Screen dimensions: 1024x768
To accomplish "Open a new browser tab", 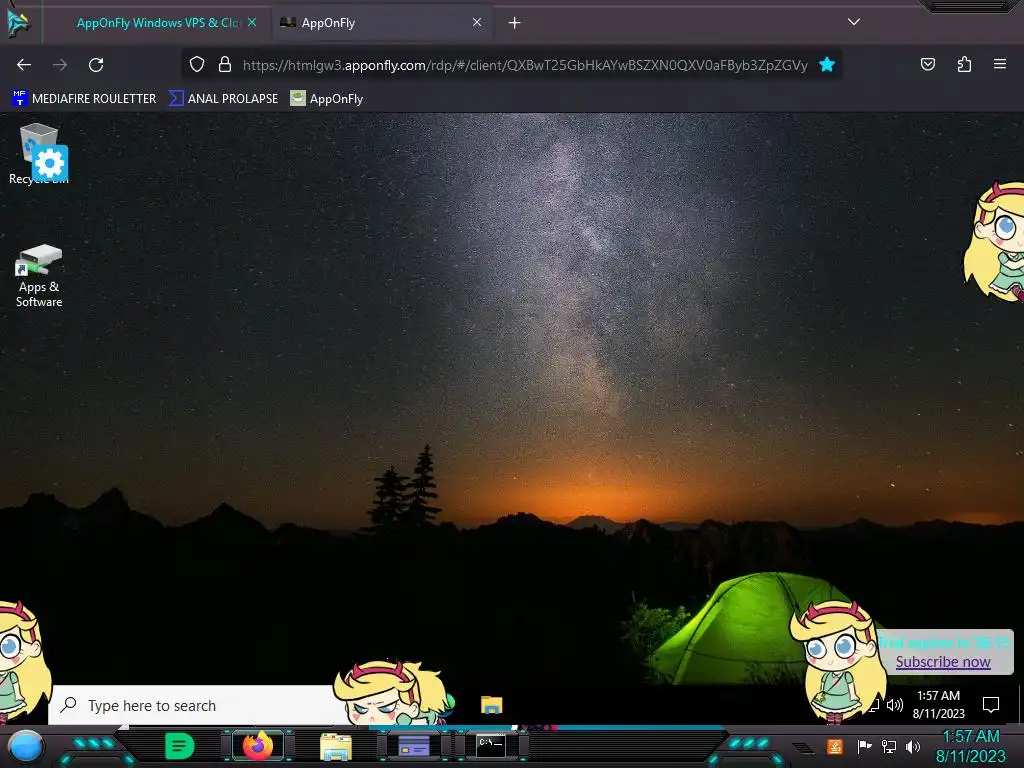I will click(x=515, y=23).
